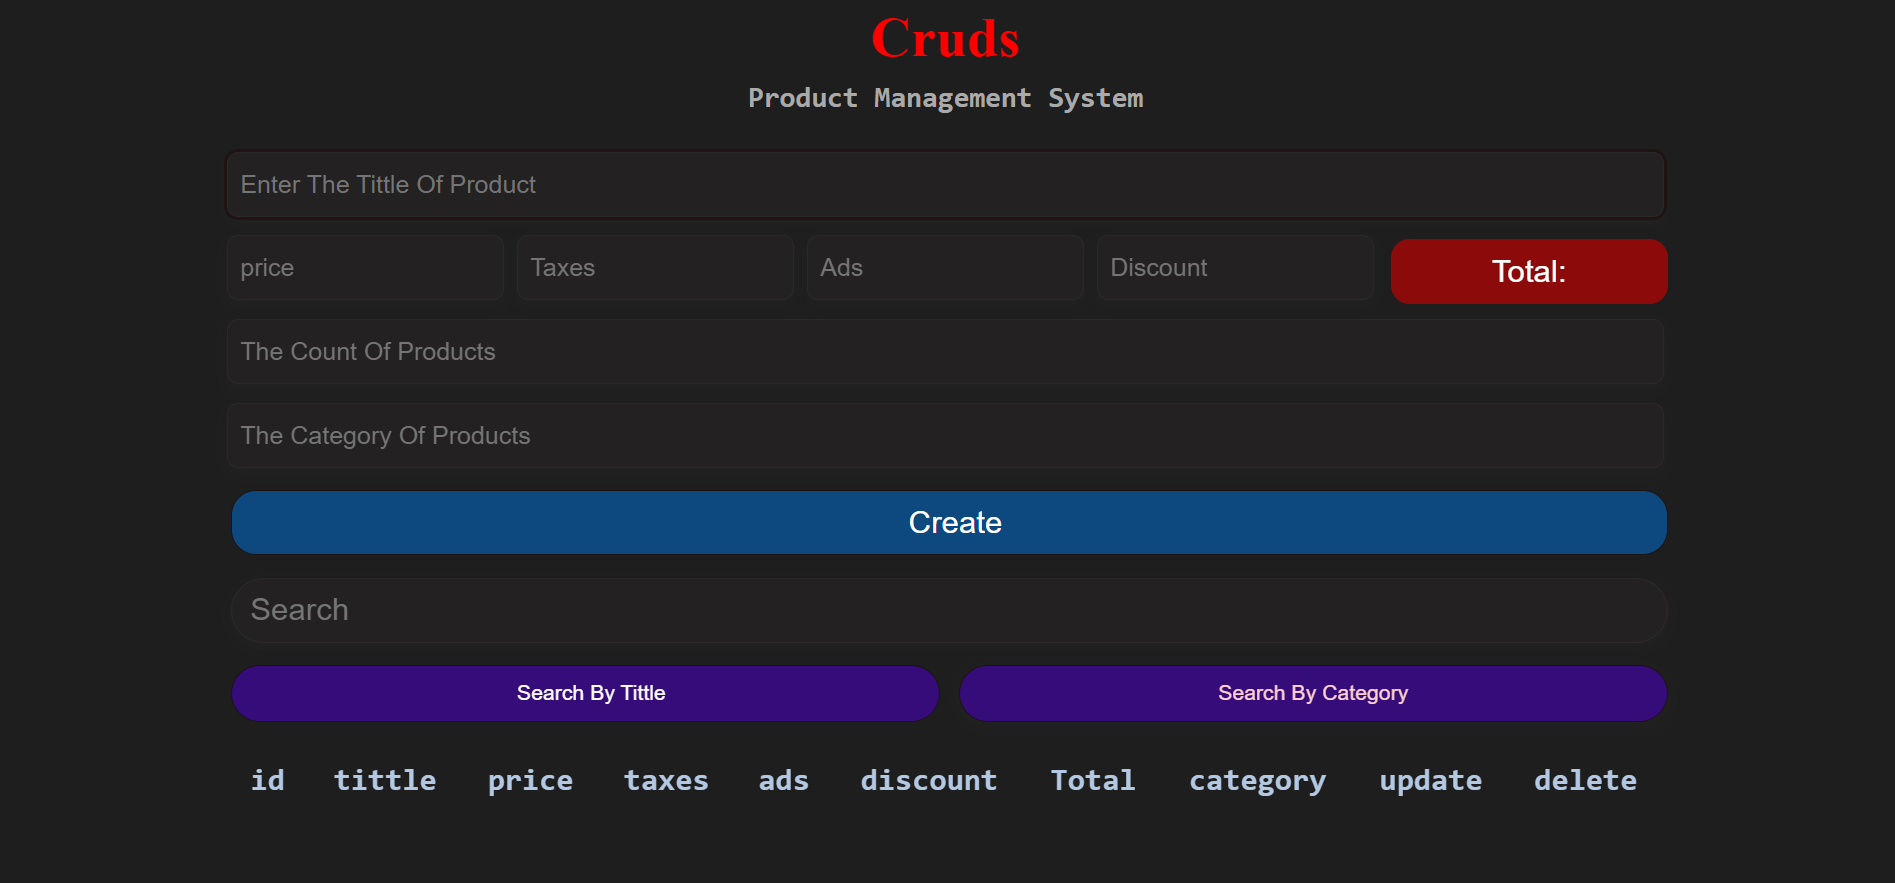This screenshot has height=883, width=1895.
Task: Click the ads column header
Action: point(783,780)
